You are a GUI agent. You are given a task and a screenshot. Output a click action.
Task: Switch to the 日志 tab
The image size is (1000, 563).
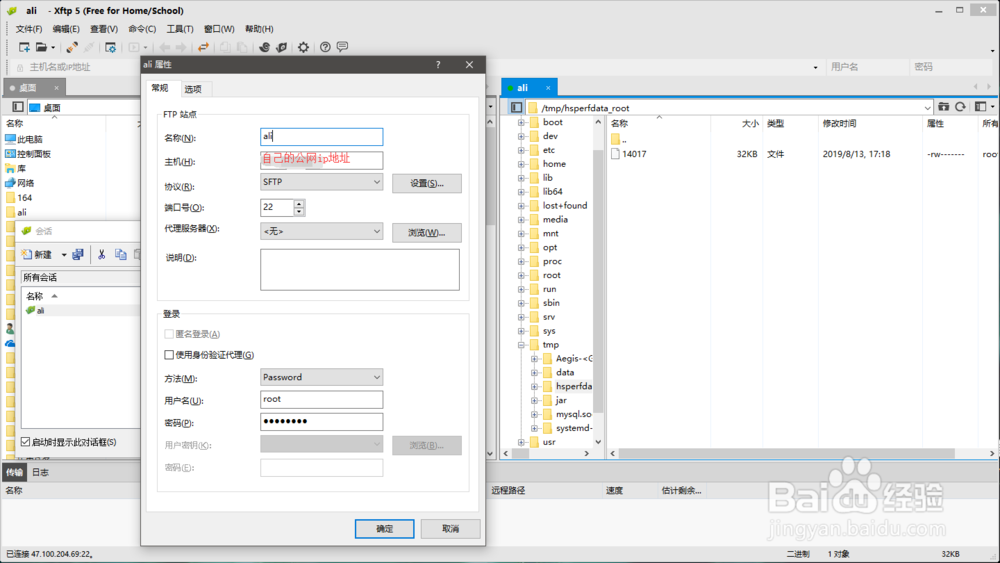tap(40, 472)
